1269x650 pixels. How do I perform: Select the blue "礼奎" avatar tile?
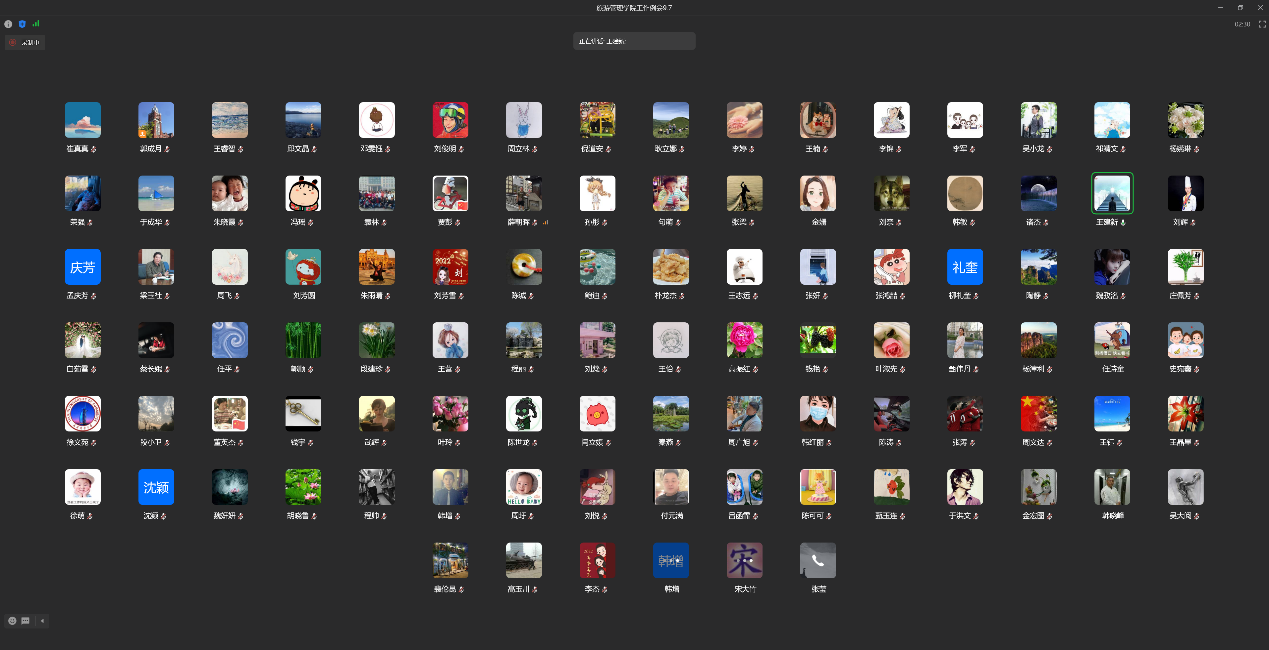tap(965, 267)
